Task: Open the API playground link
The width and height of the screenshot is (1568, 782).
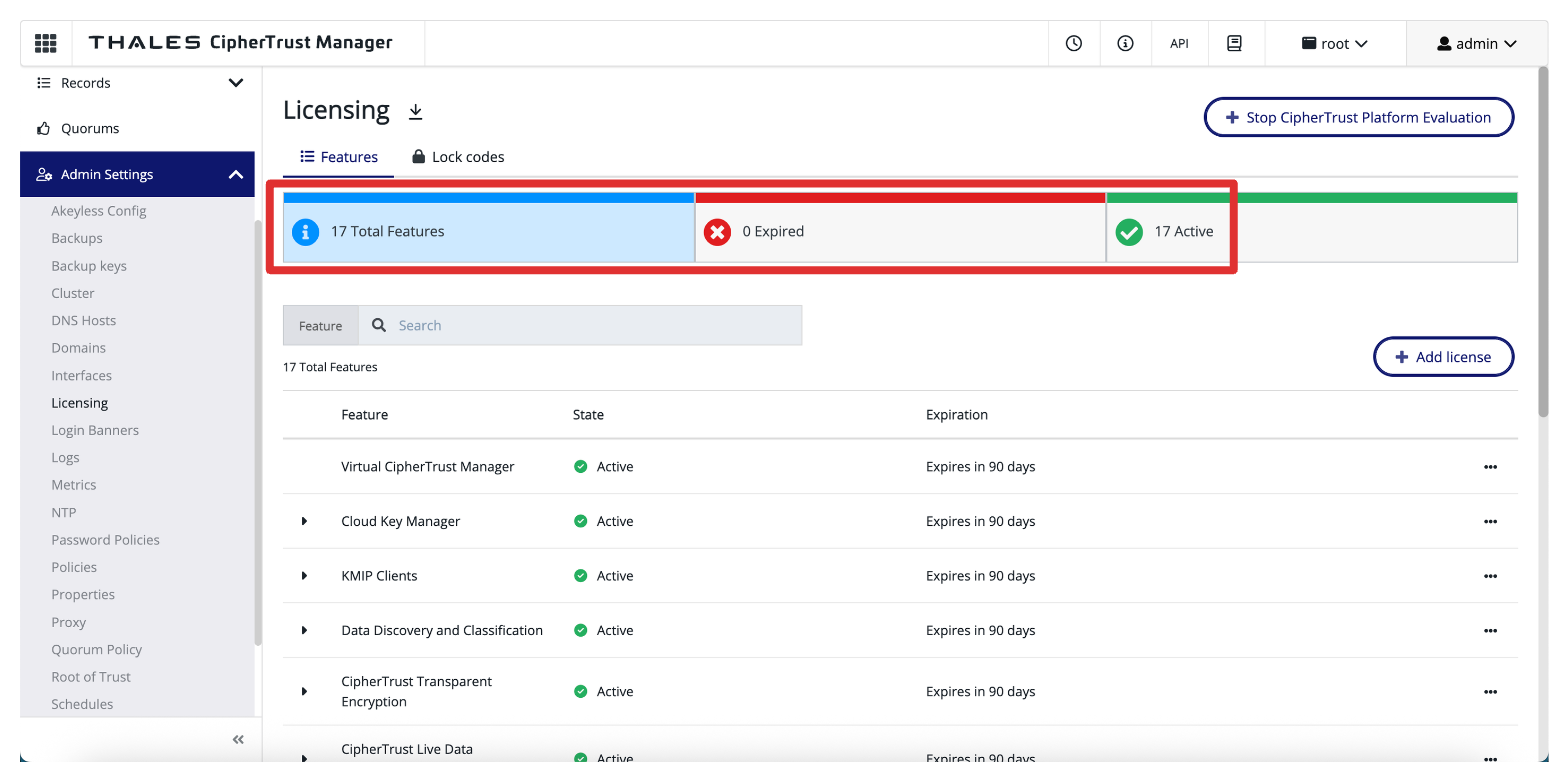Action: coord(1179,44)
